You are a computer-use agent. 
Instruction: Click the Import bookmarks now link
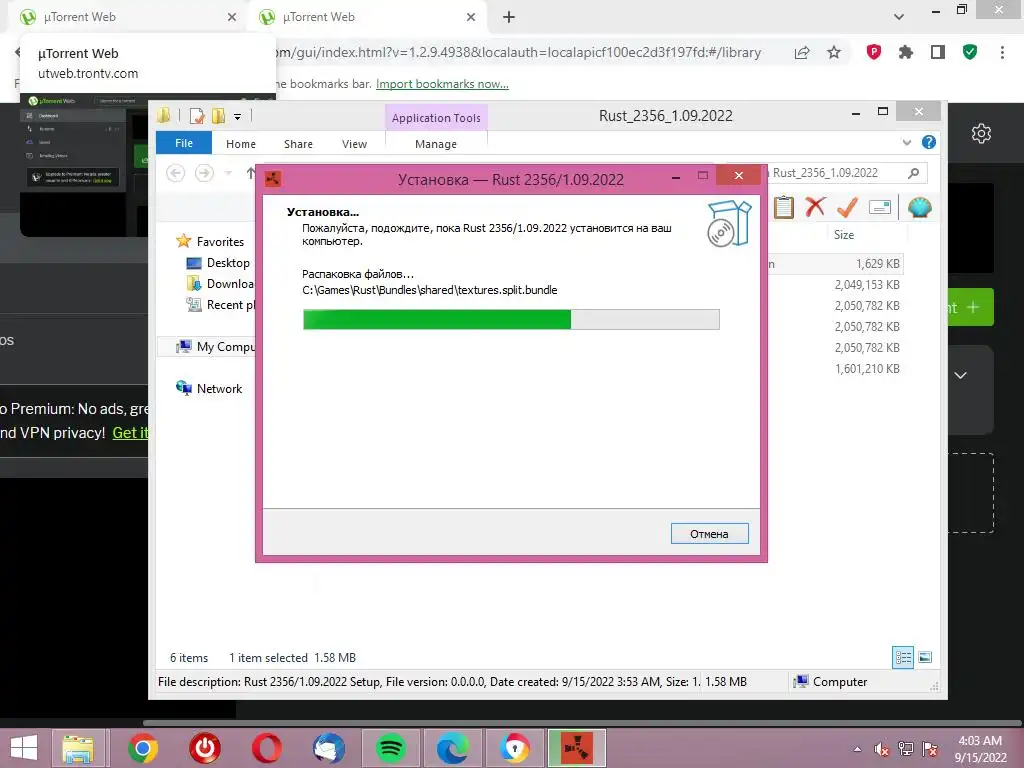(442, 84)
